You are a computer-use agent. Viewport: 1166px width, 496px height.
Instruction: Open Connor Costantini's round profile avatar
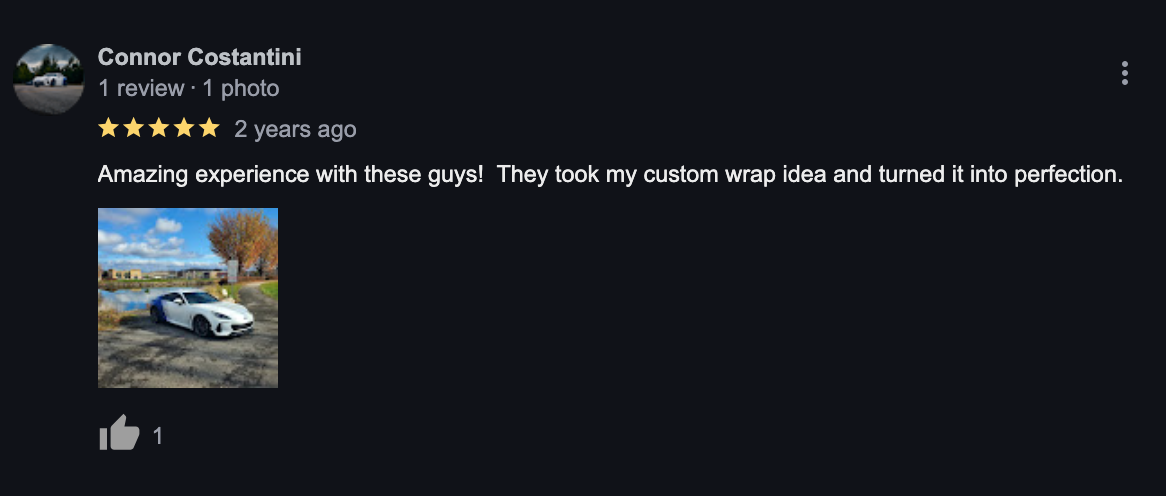(49, 79)
